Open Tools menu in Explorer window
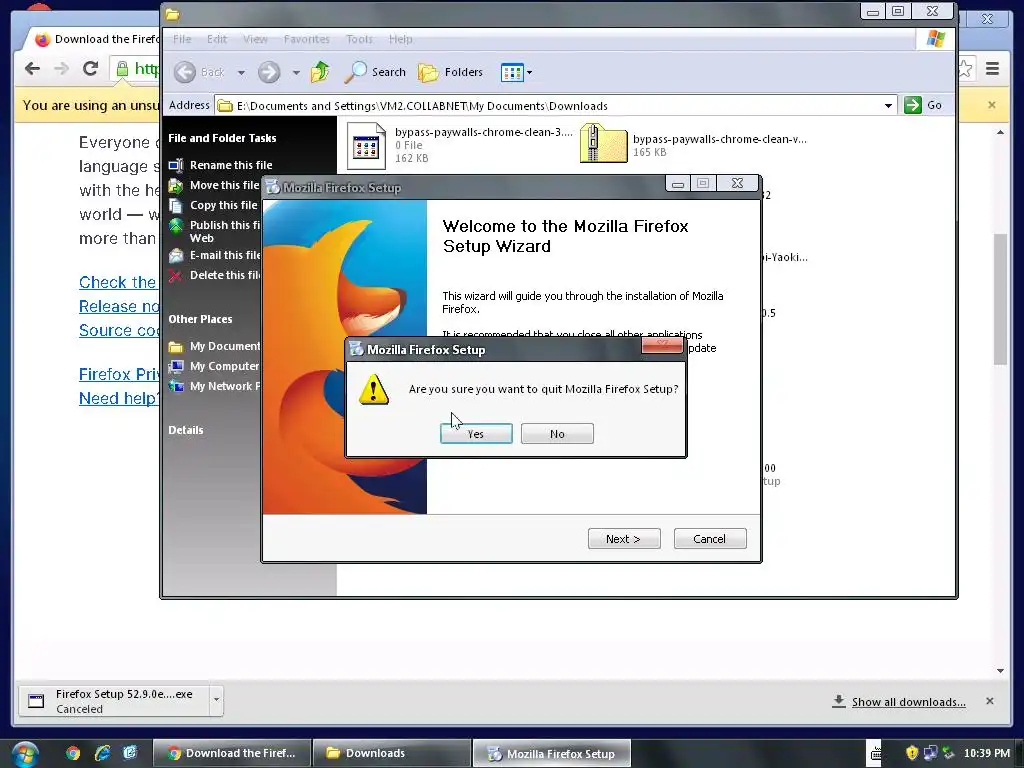This screenshot has width=1024, height=768. (x=359, y=39)
